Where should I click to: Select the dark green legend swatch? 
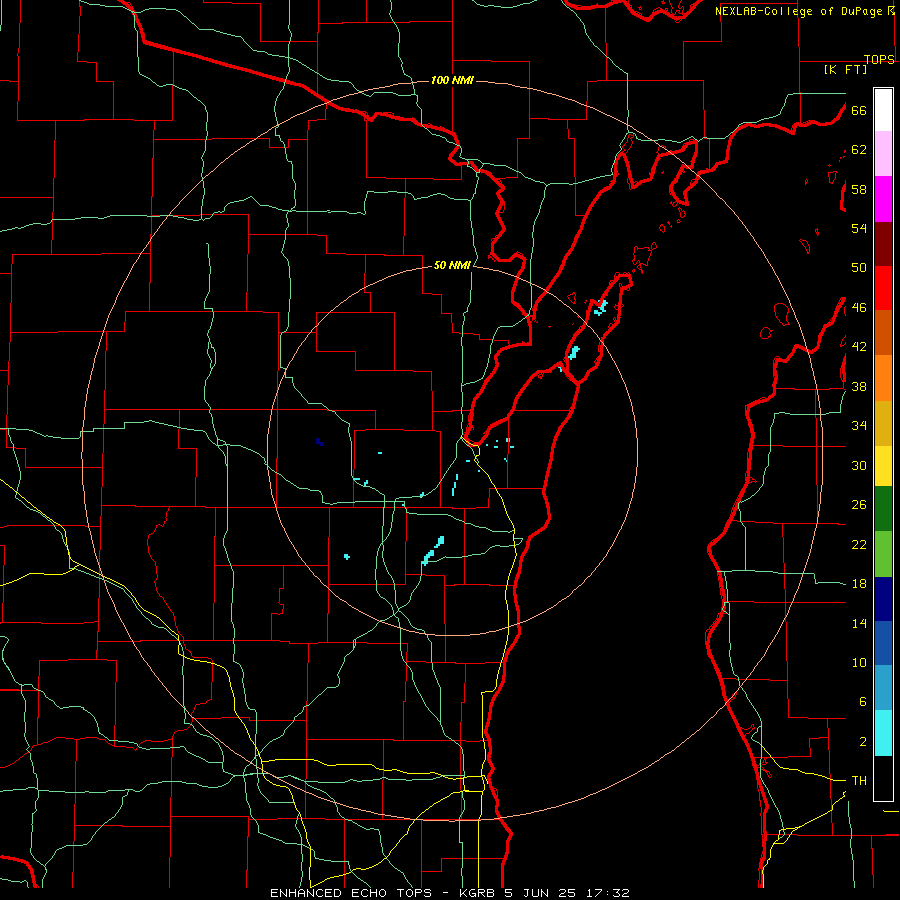click(x=883, y=509)
